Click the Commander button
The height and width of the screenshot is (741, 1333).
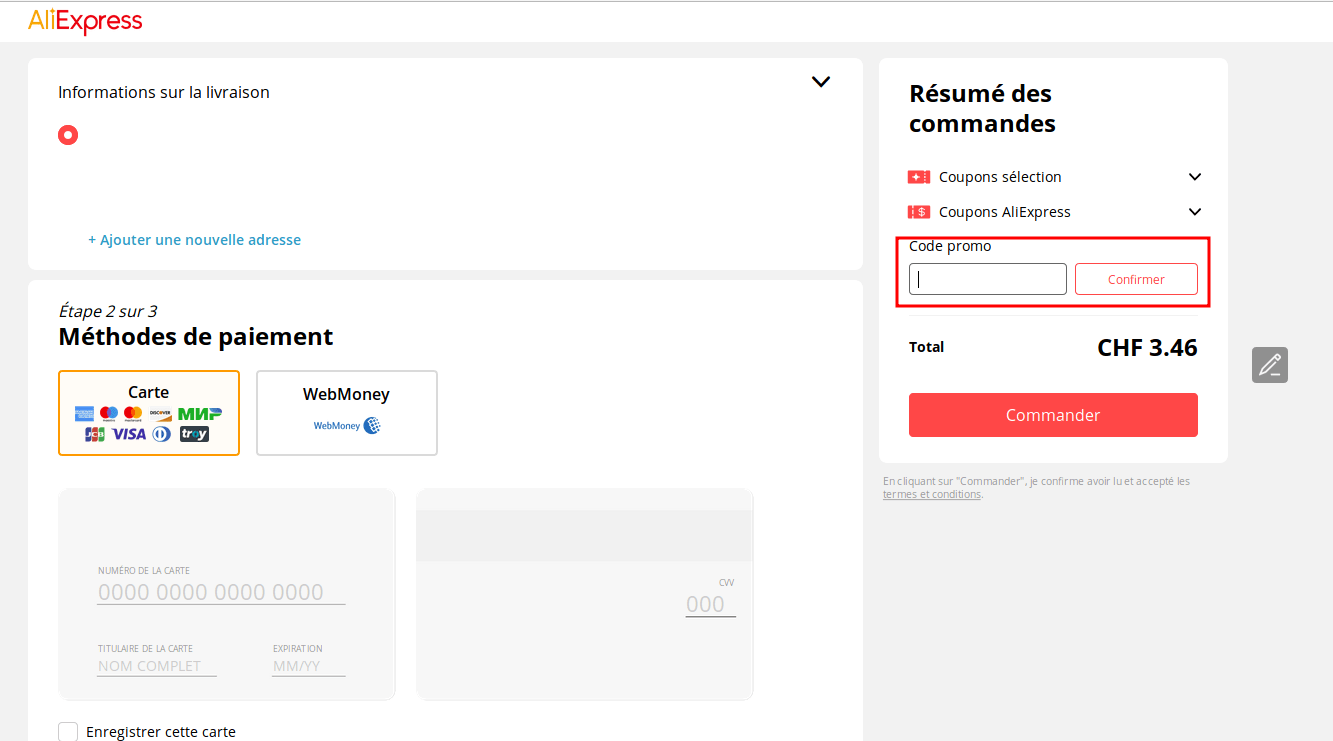1053,414
